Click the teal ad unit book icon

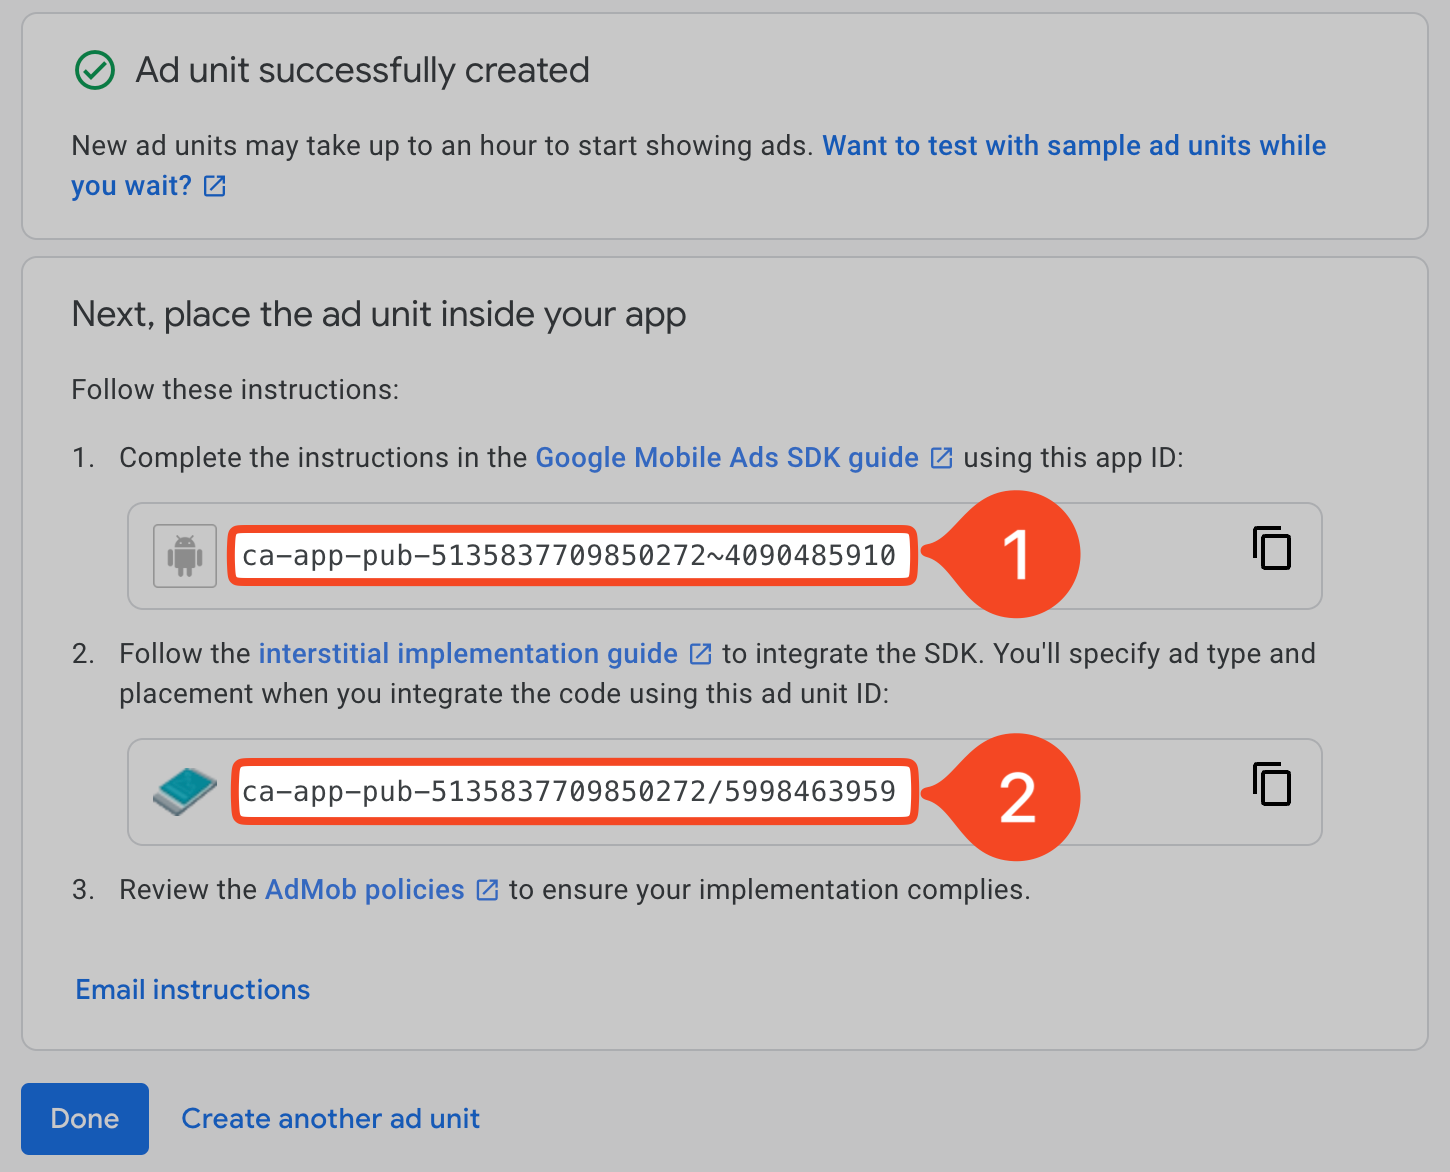[x=185, y=792]
